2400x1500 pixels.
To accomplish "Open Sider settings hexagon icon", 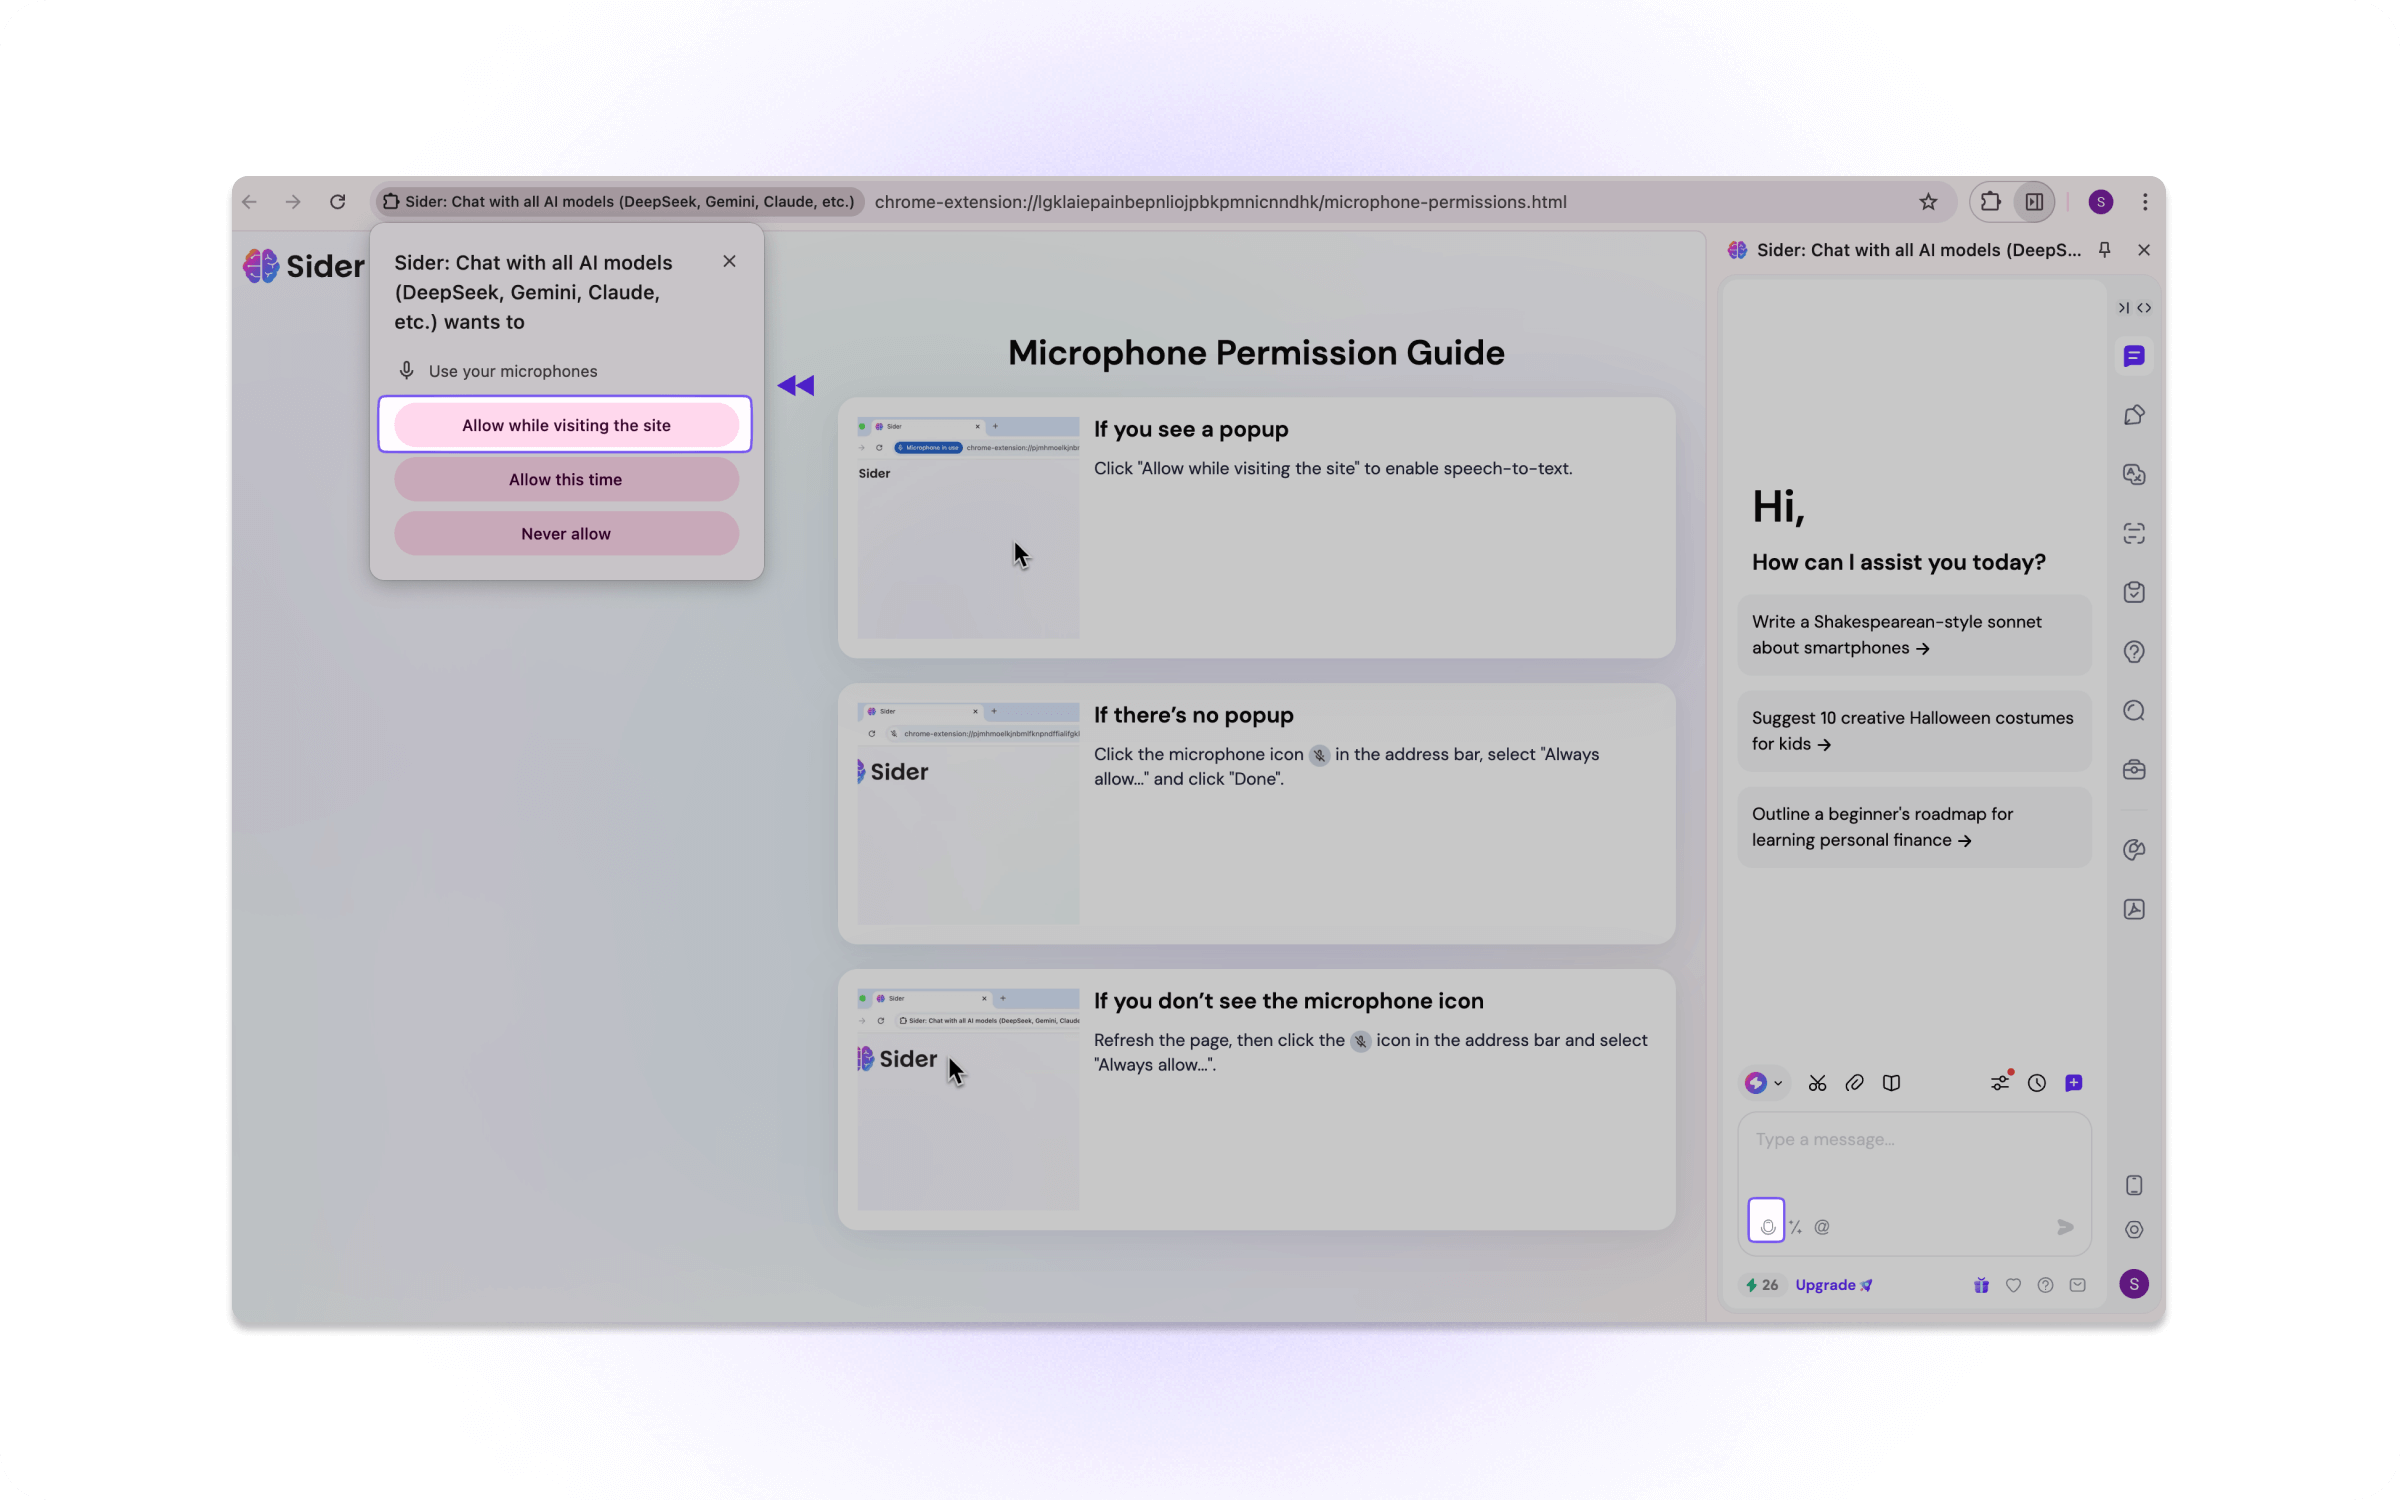I will coord(2134,1230).
